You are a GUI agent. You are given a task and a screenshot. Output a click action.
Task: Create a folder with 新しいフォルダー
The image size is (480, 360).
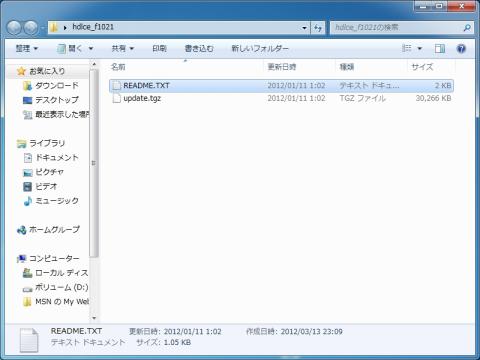tap(260, 49)
